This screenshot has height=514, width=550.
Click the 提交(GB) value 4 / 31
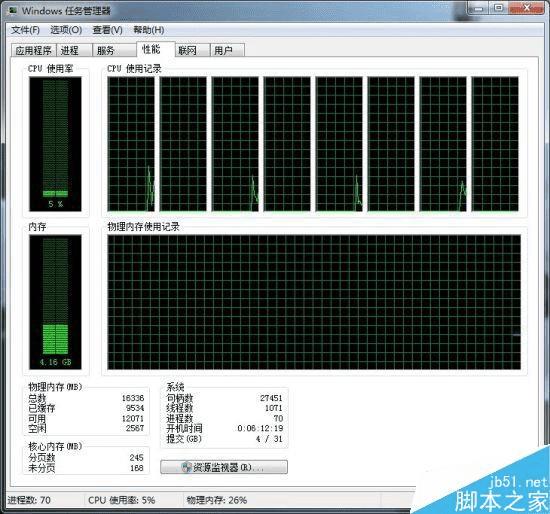[x=269, y=439]
